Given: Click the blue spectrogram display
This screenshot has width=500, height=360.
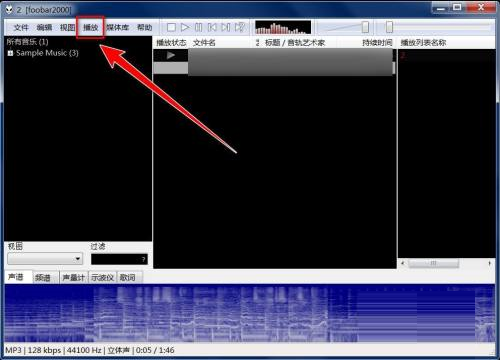Looking at the screenshot, I should (250, 313).
